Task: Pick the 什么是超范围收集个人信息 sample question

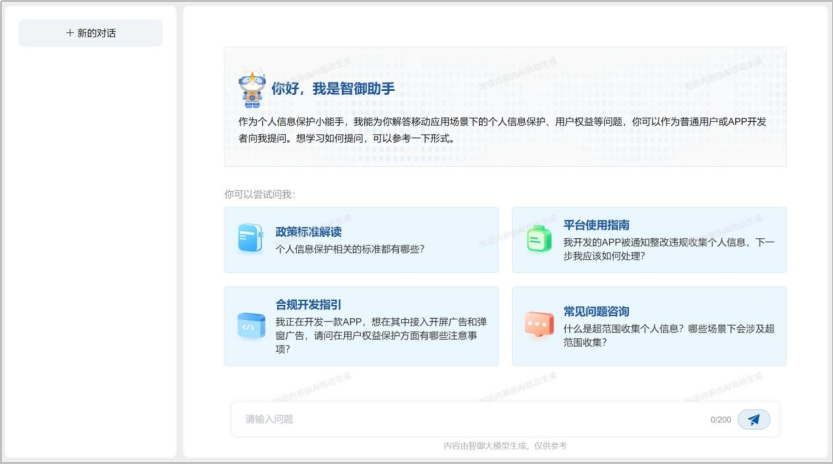Action: [x=668, y=335]
